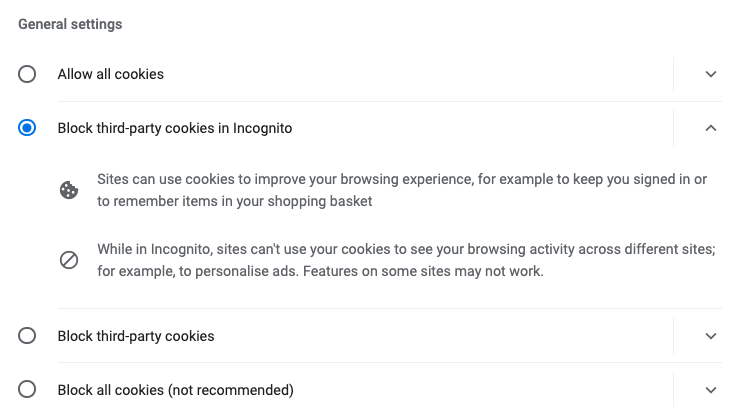Click the 'Block third-party cookies' option label
Viewport: 739px width, 409px height.
tap(136, 336)
